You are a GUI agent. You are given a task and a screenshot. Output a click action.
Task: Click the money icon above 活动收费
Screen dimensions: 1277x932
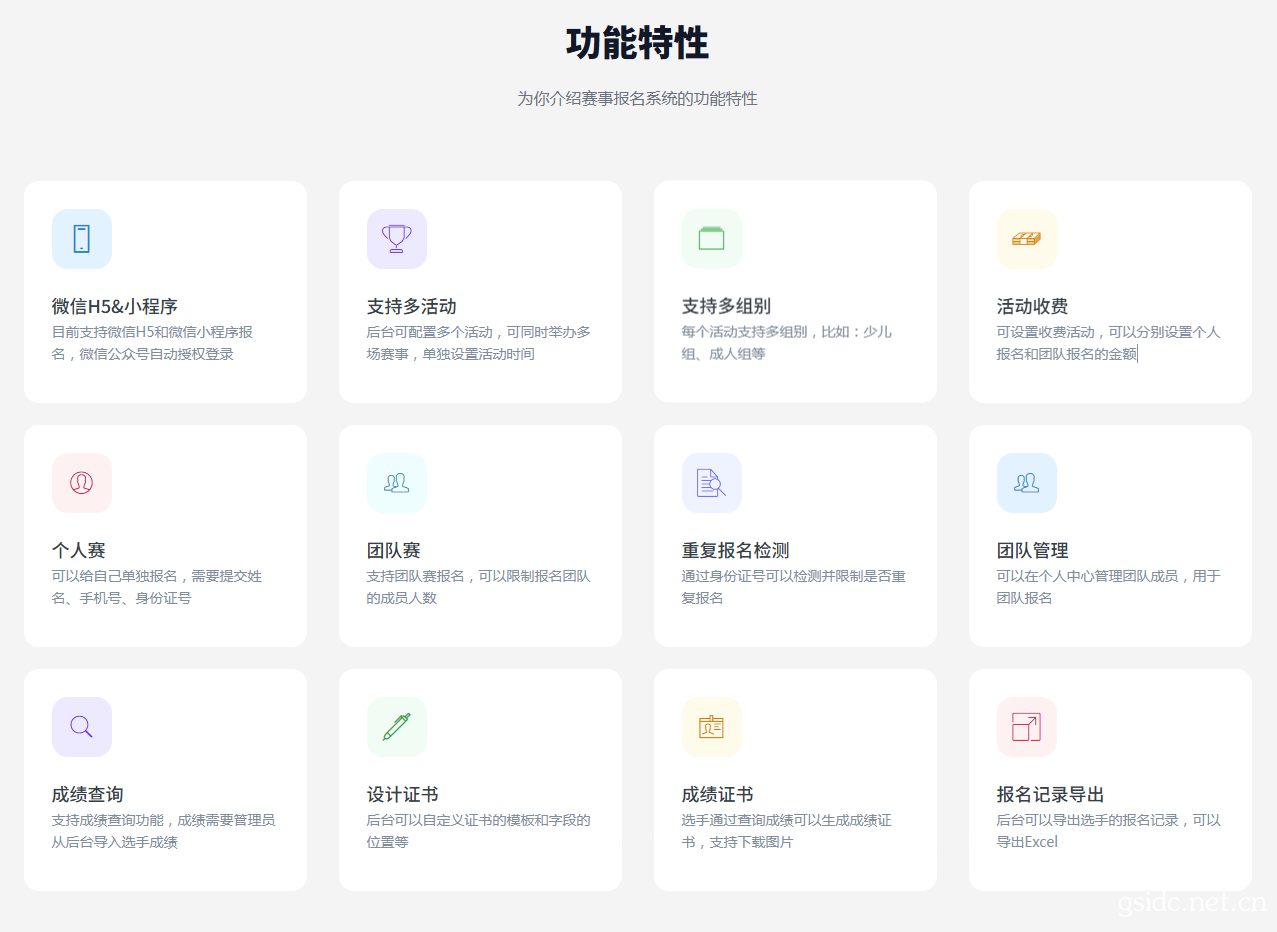pyautogui.click(x=1027, y=239)
